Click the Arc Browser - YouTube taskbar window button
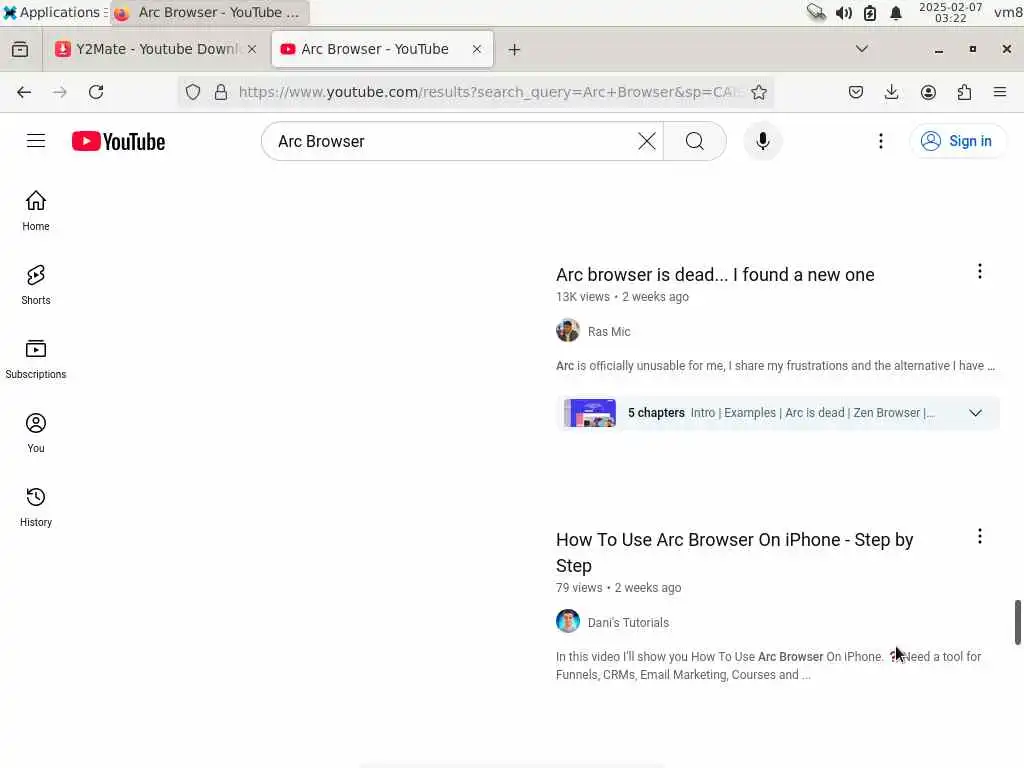 [x=210, y=12]
